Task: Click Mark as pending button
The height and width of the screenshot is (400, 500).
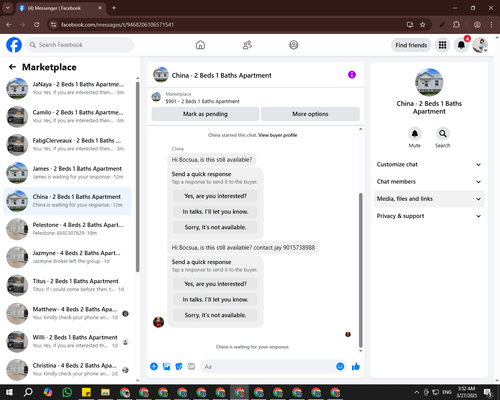Action: pyautogui.click(x=205, y=114)
